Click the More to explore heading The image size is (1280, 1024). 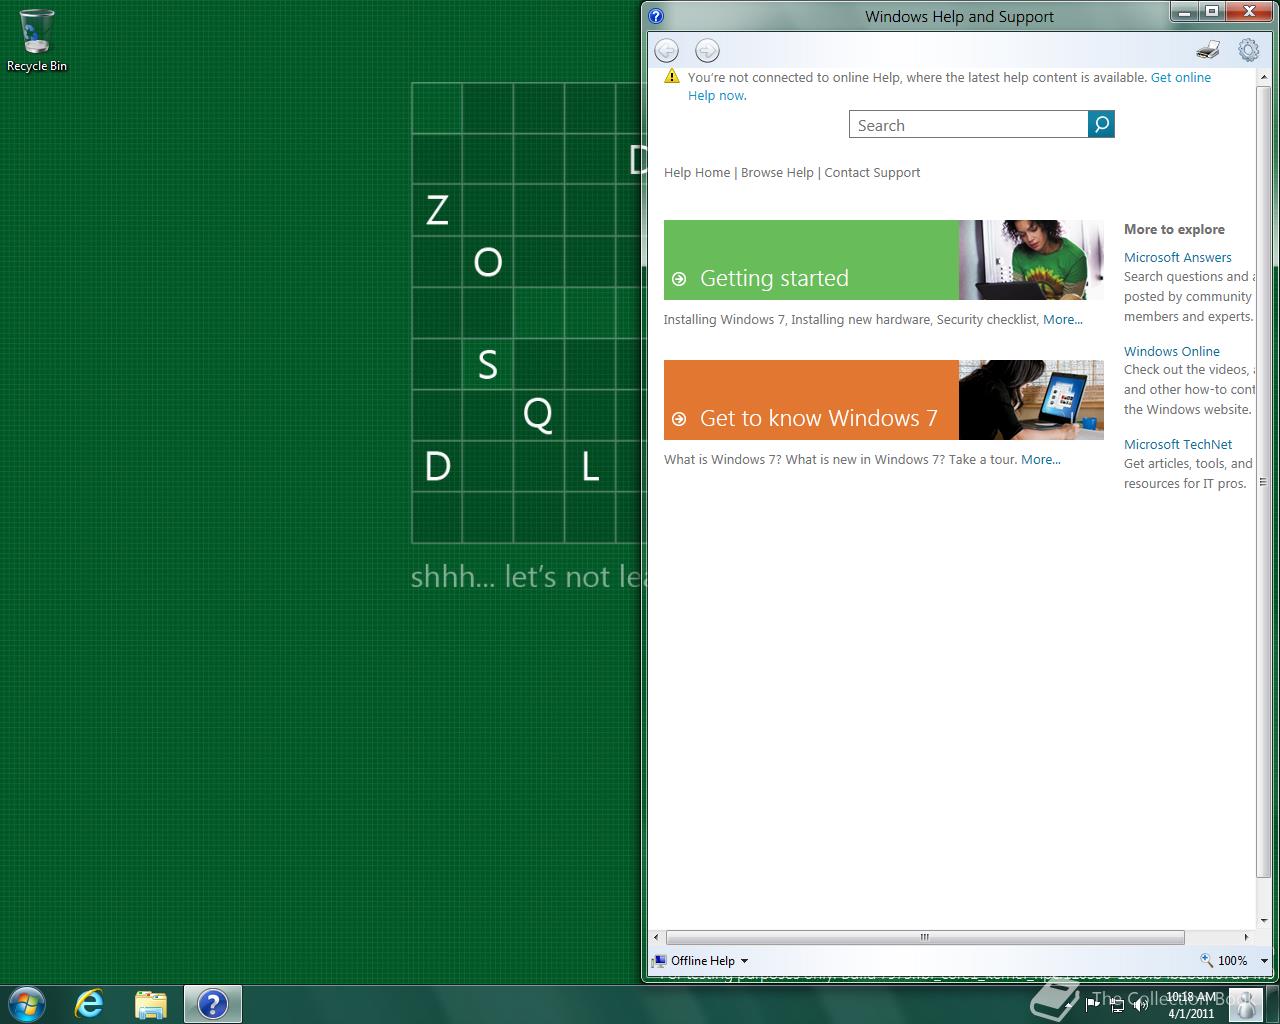1174,229
